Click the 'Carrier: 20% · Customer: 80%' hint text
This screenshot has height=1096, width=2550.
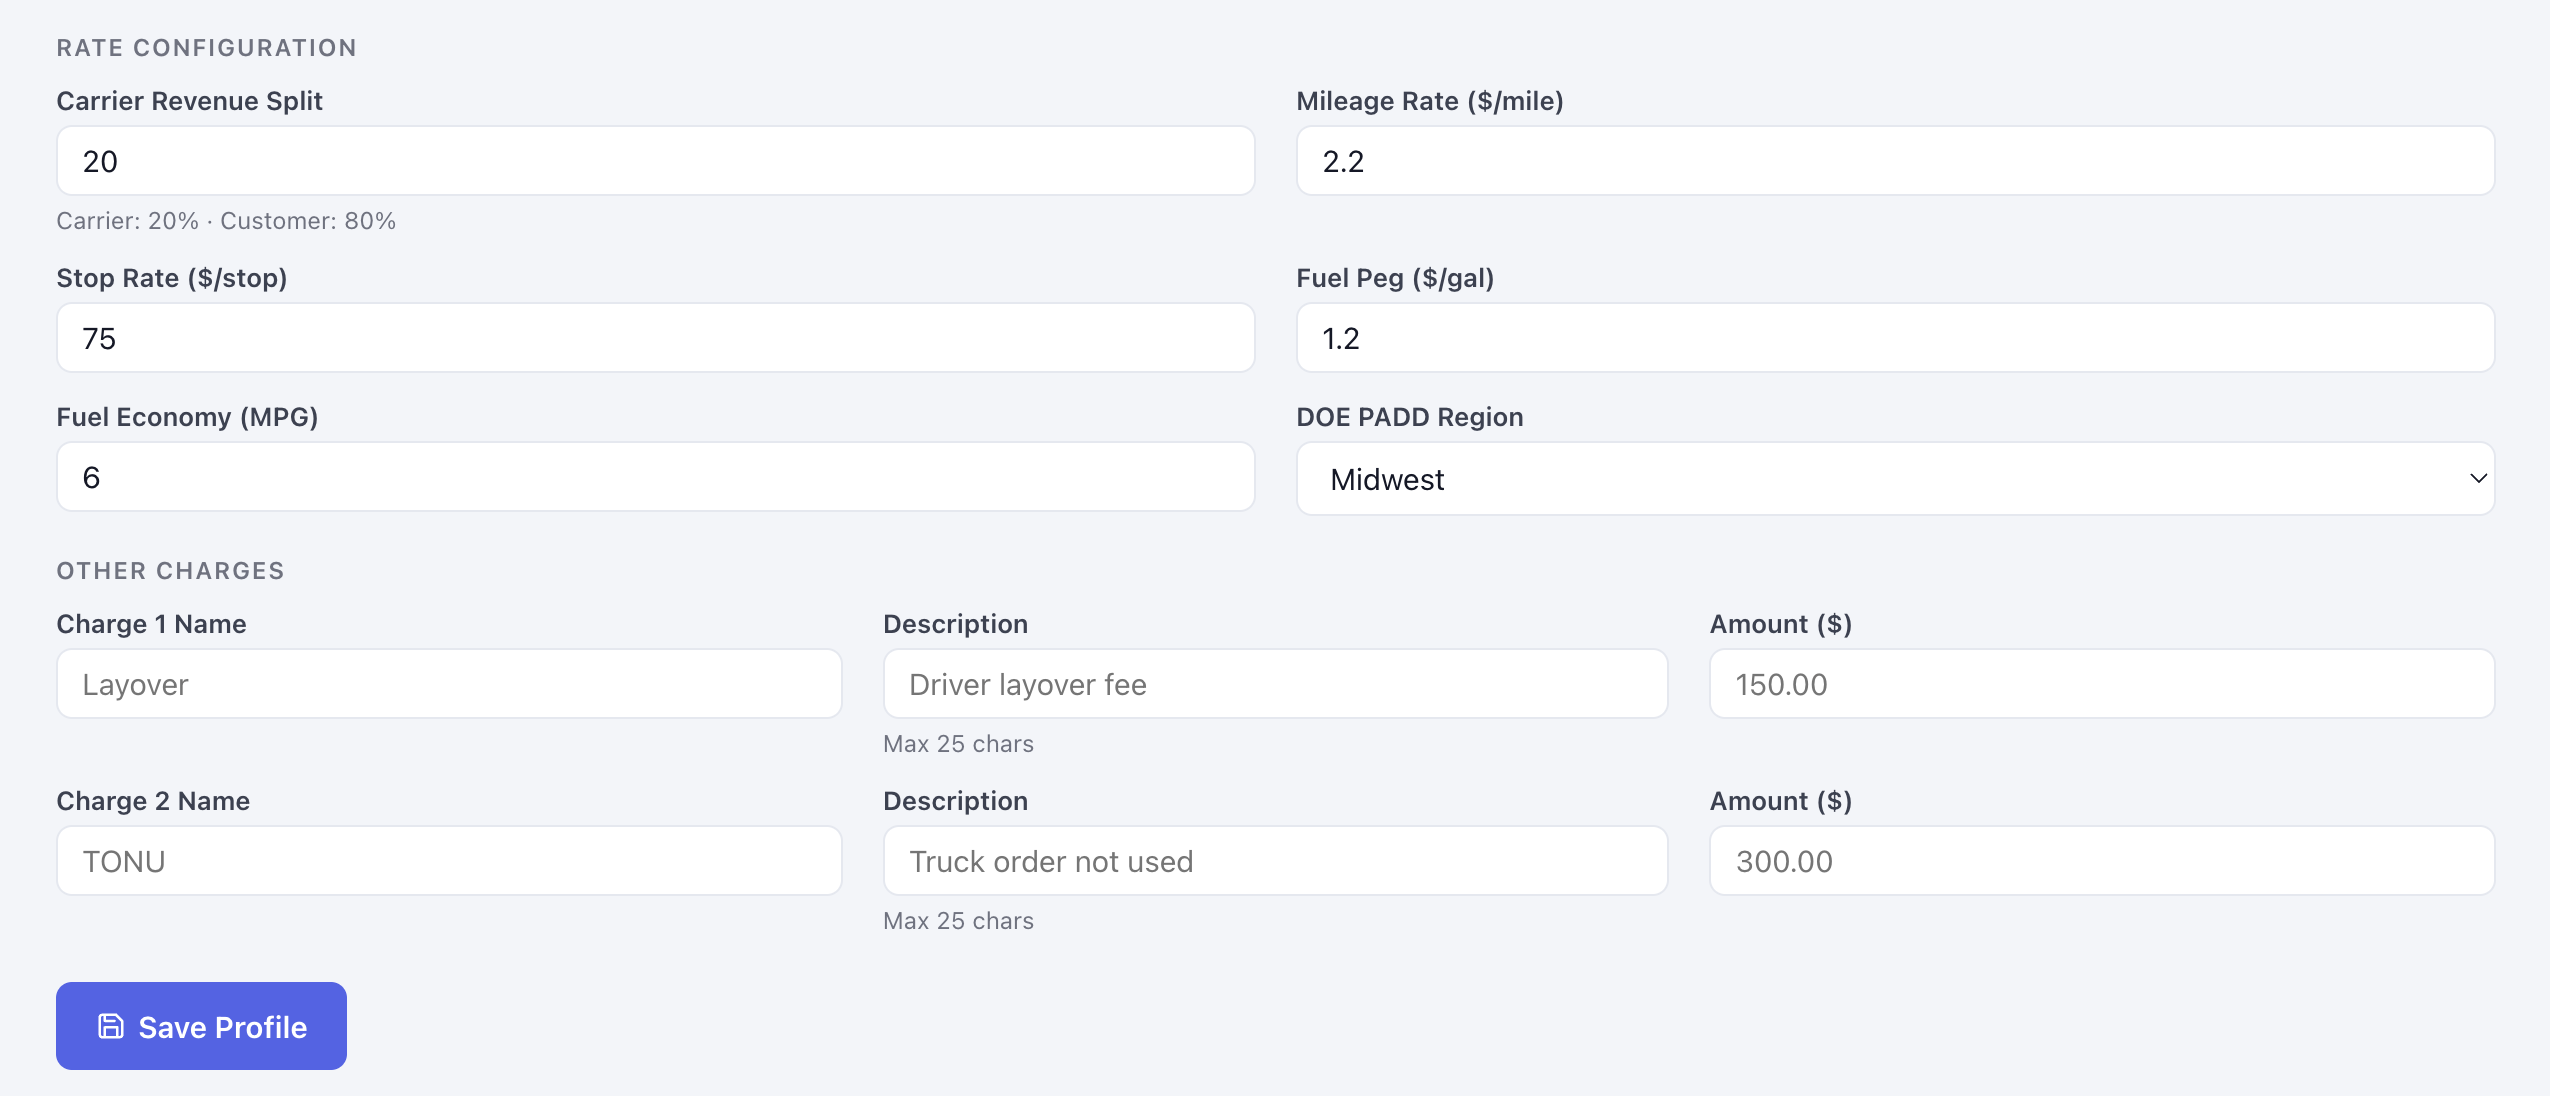tap(226, 221)
